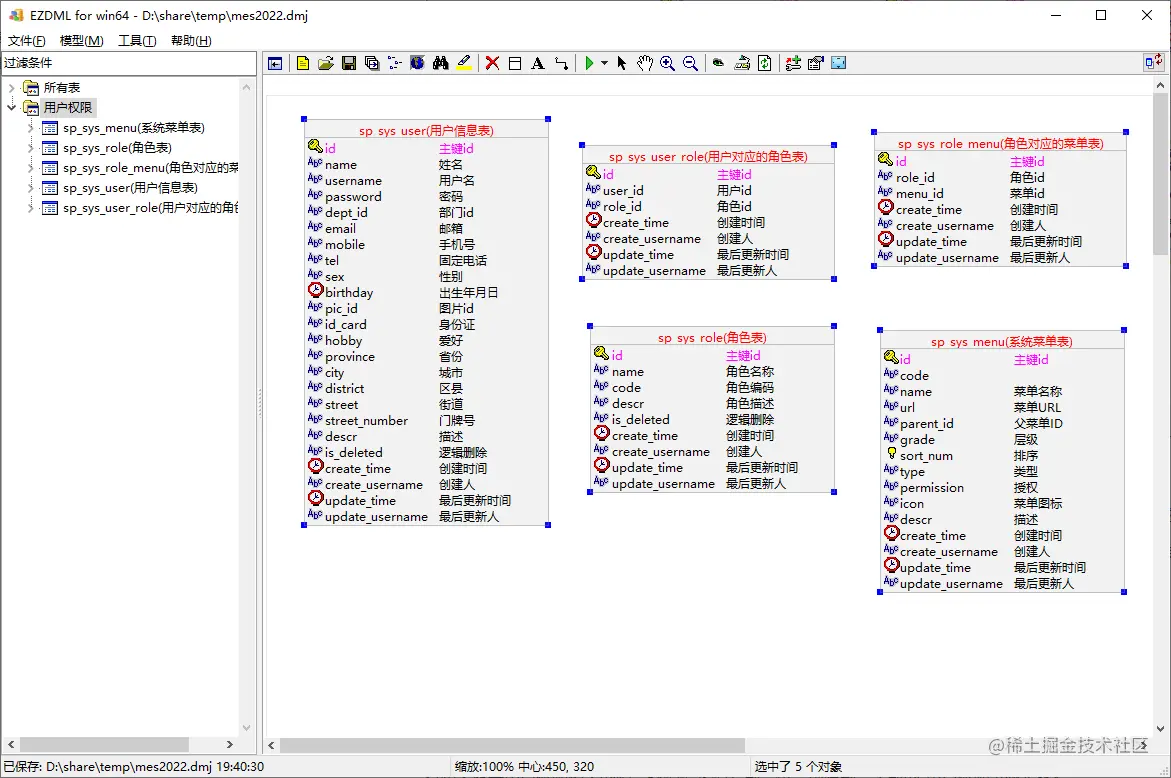
Task: Open the 文件(F) menu
Action: coord(27,40)
